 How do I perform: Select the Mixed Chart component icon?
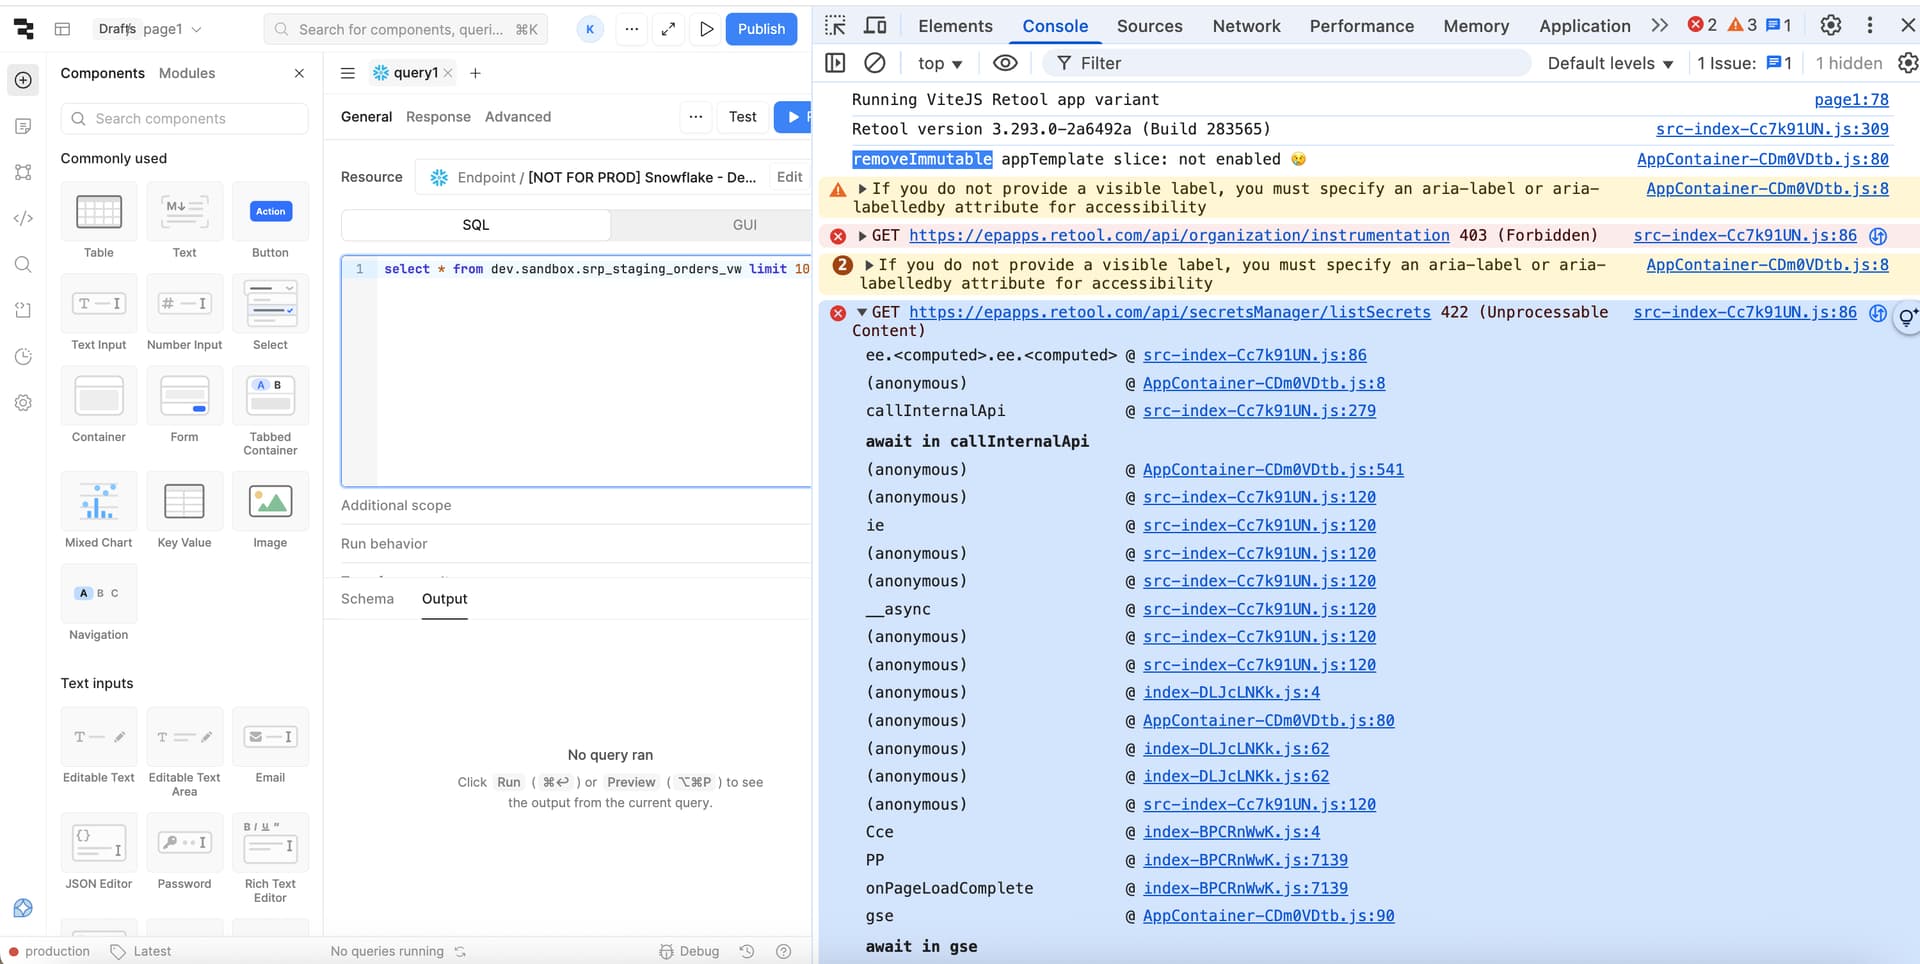99,502
